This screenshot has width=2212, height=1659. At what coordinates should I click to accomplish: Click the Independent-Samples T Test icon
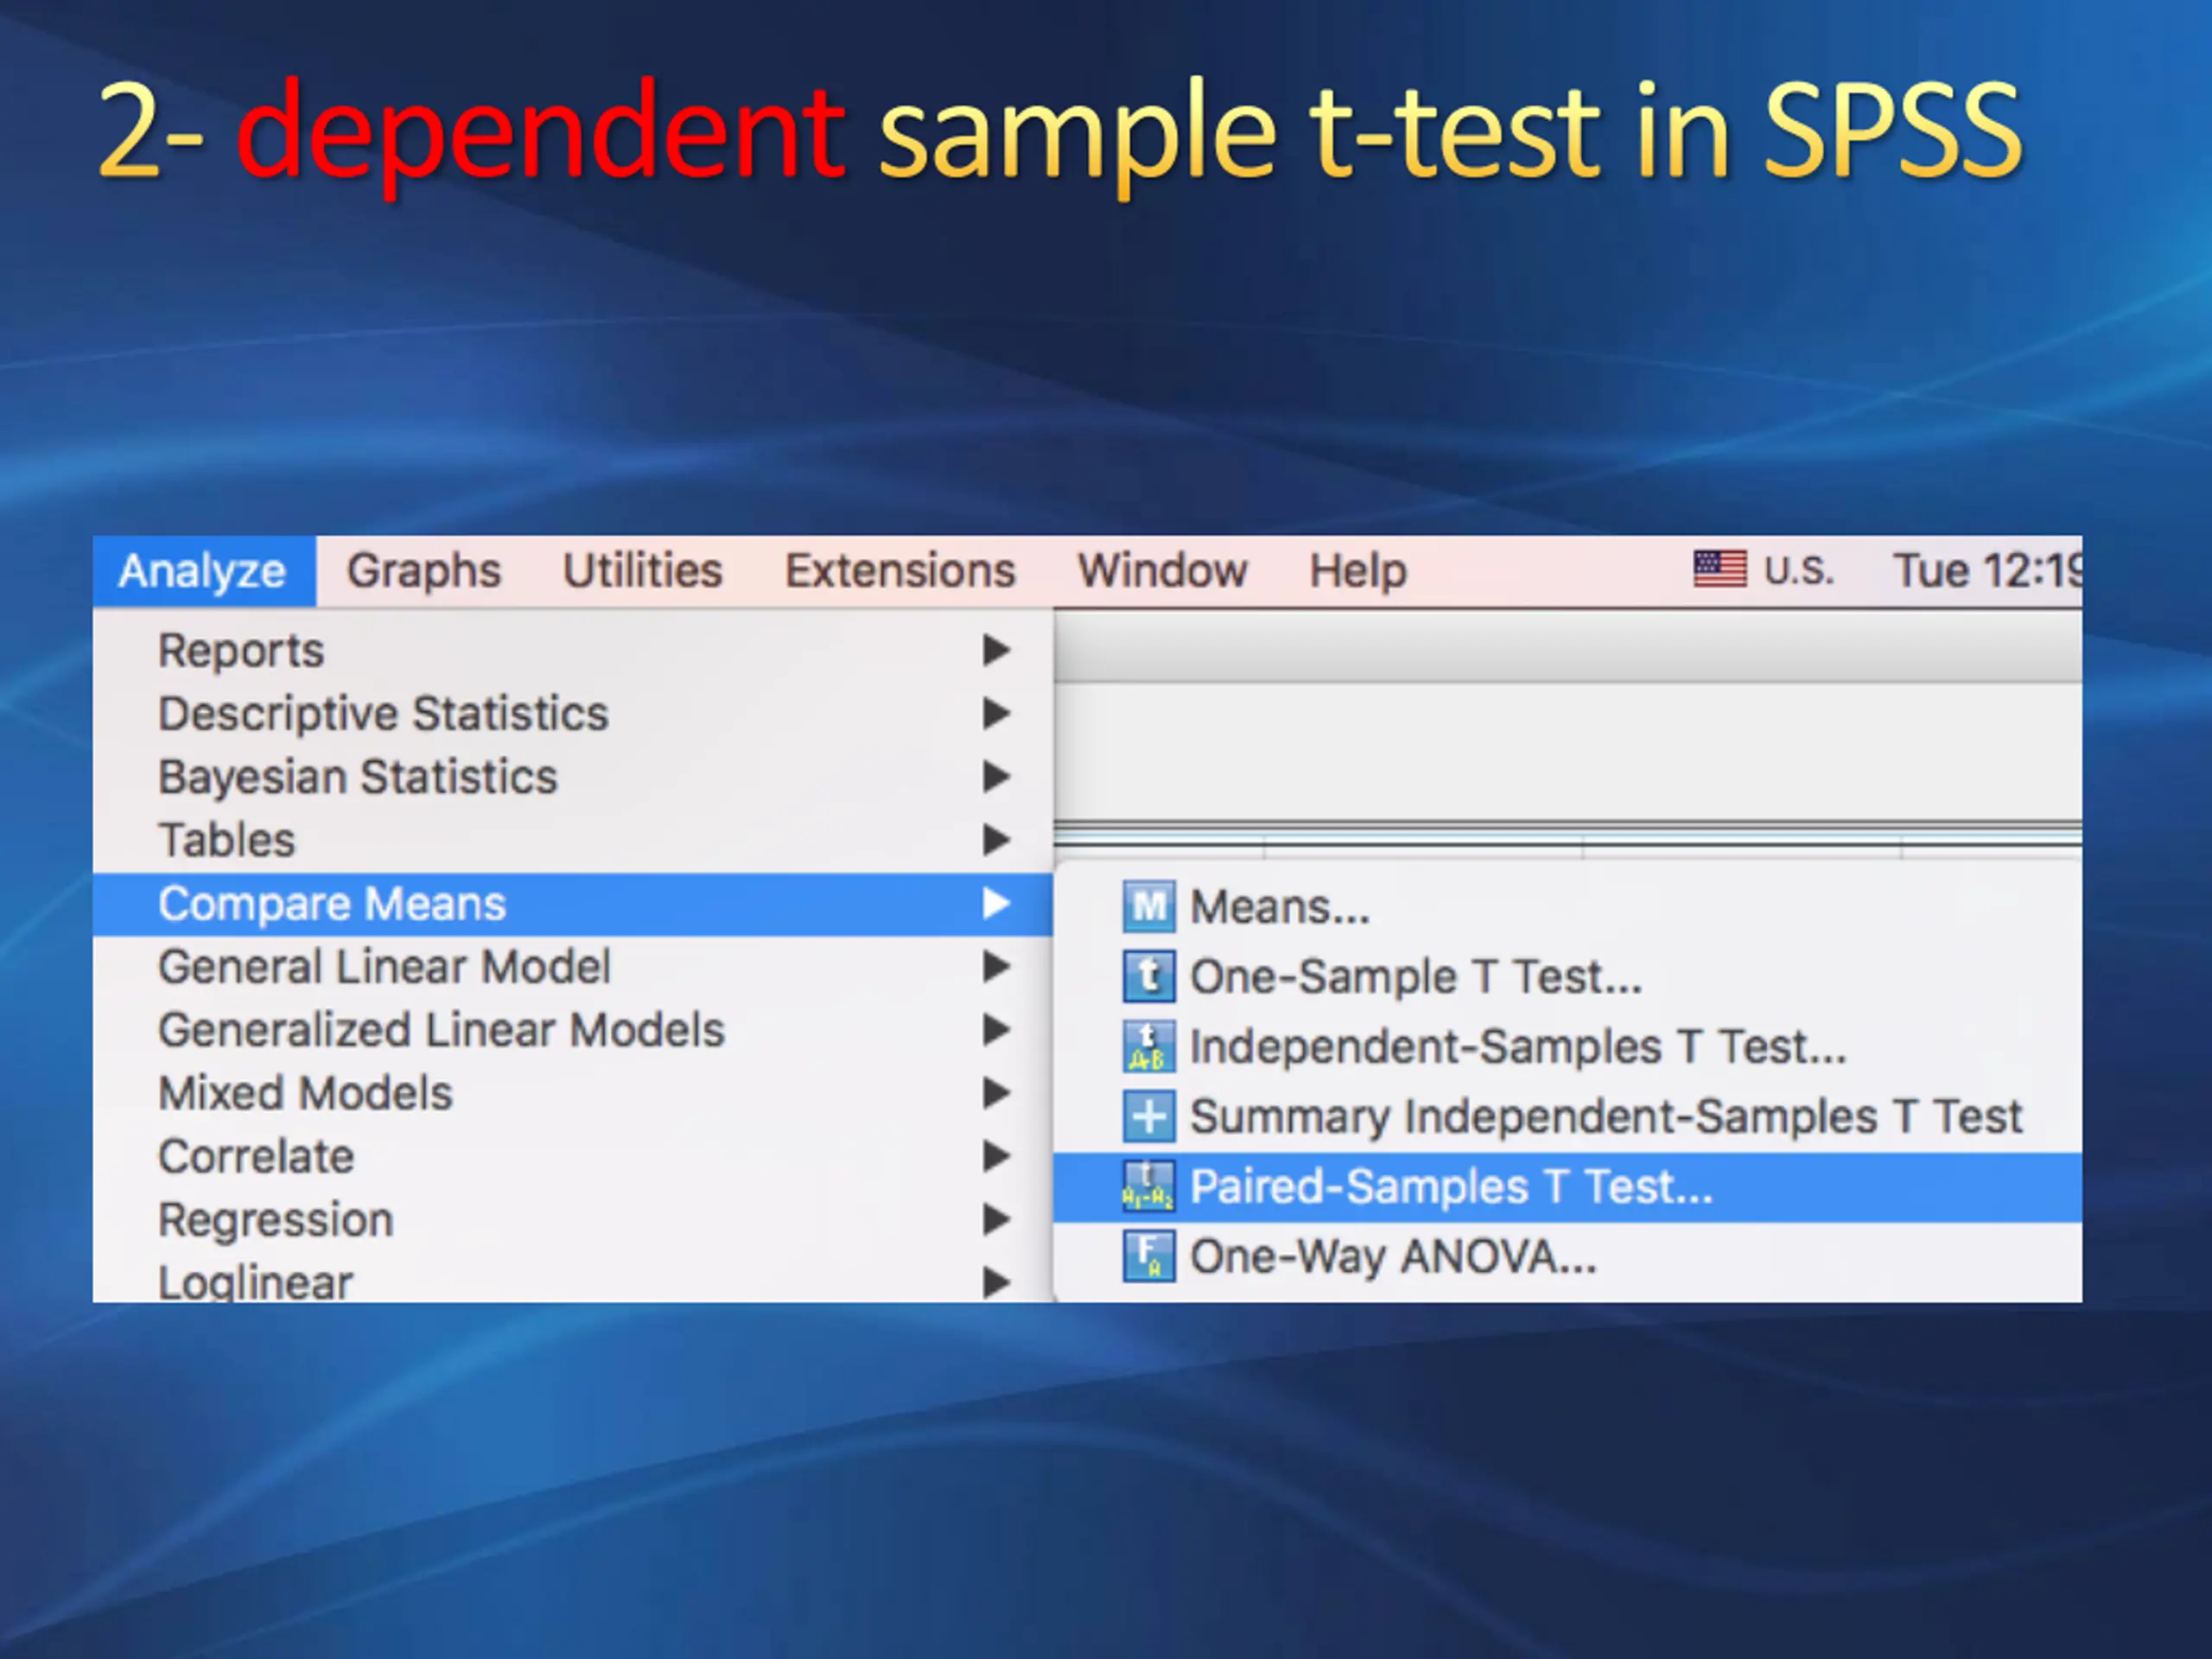(x=1148, y=1046)
